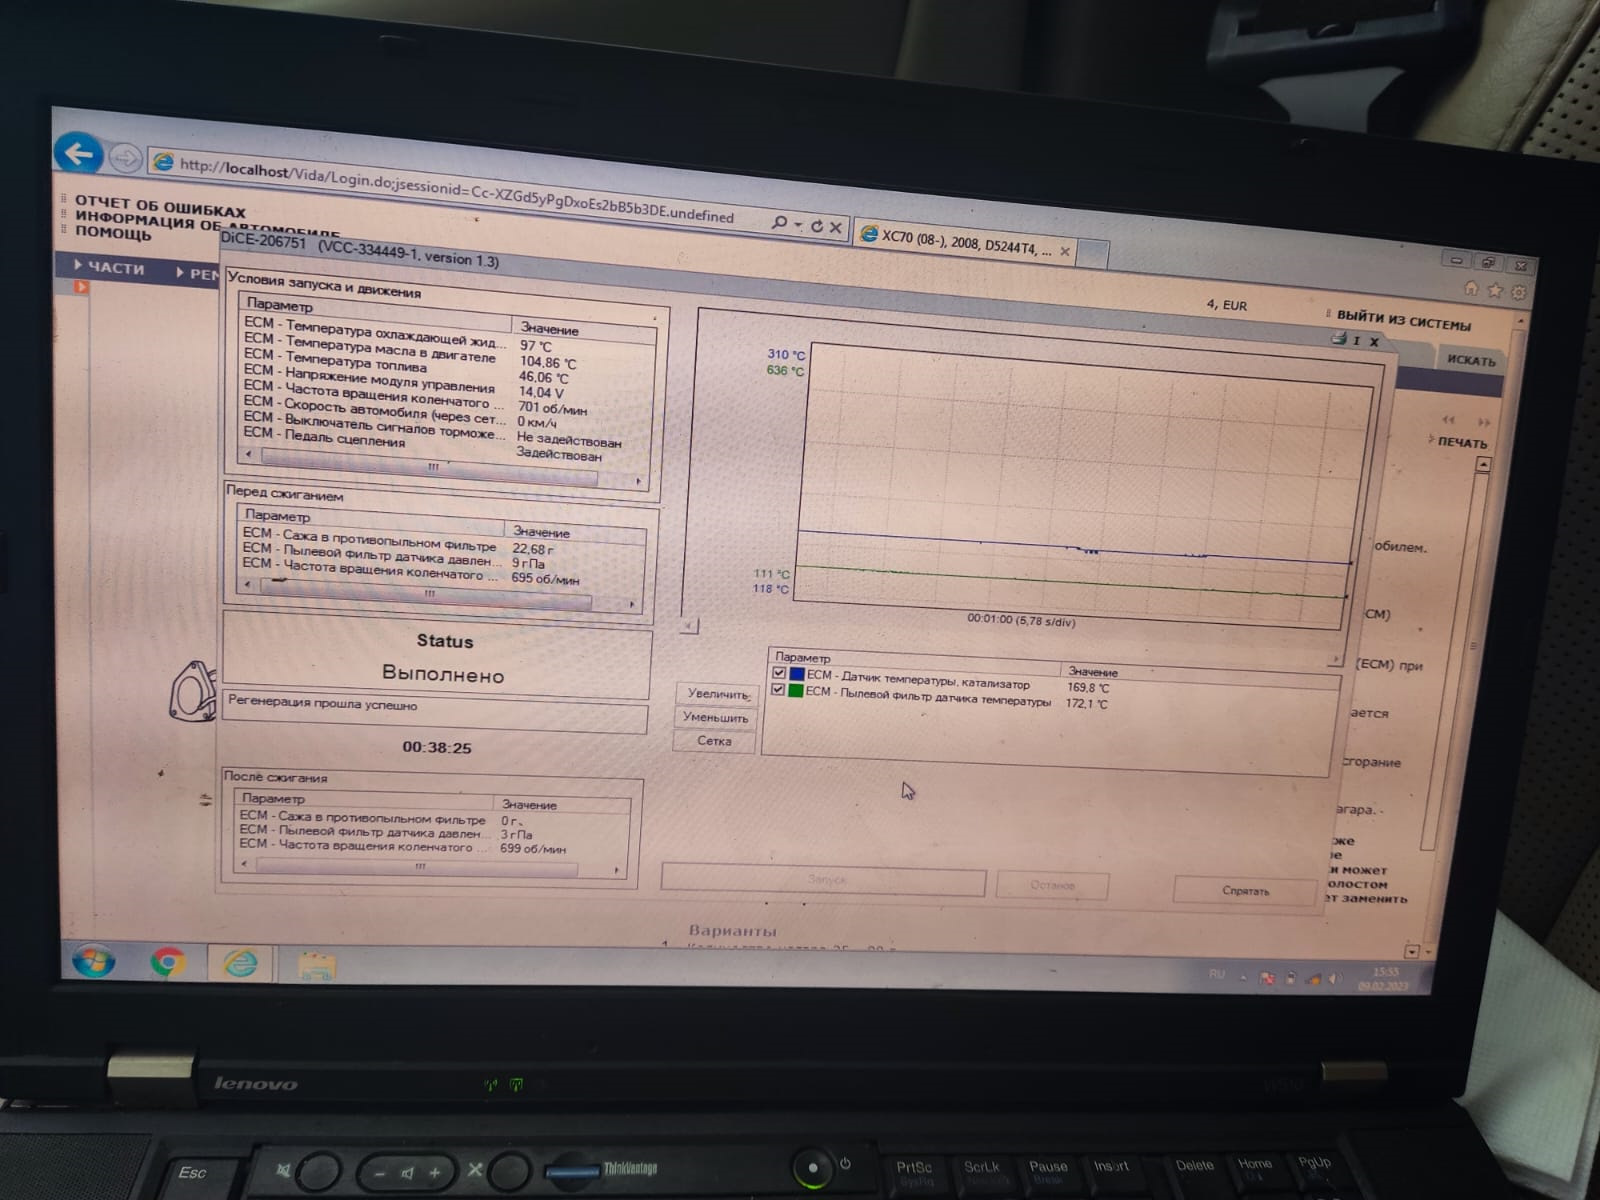Image resolution: width=1600 pixels, height=1200 pixels.
Task: Click left scroll arrow under graph
Action: [688, 626]
